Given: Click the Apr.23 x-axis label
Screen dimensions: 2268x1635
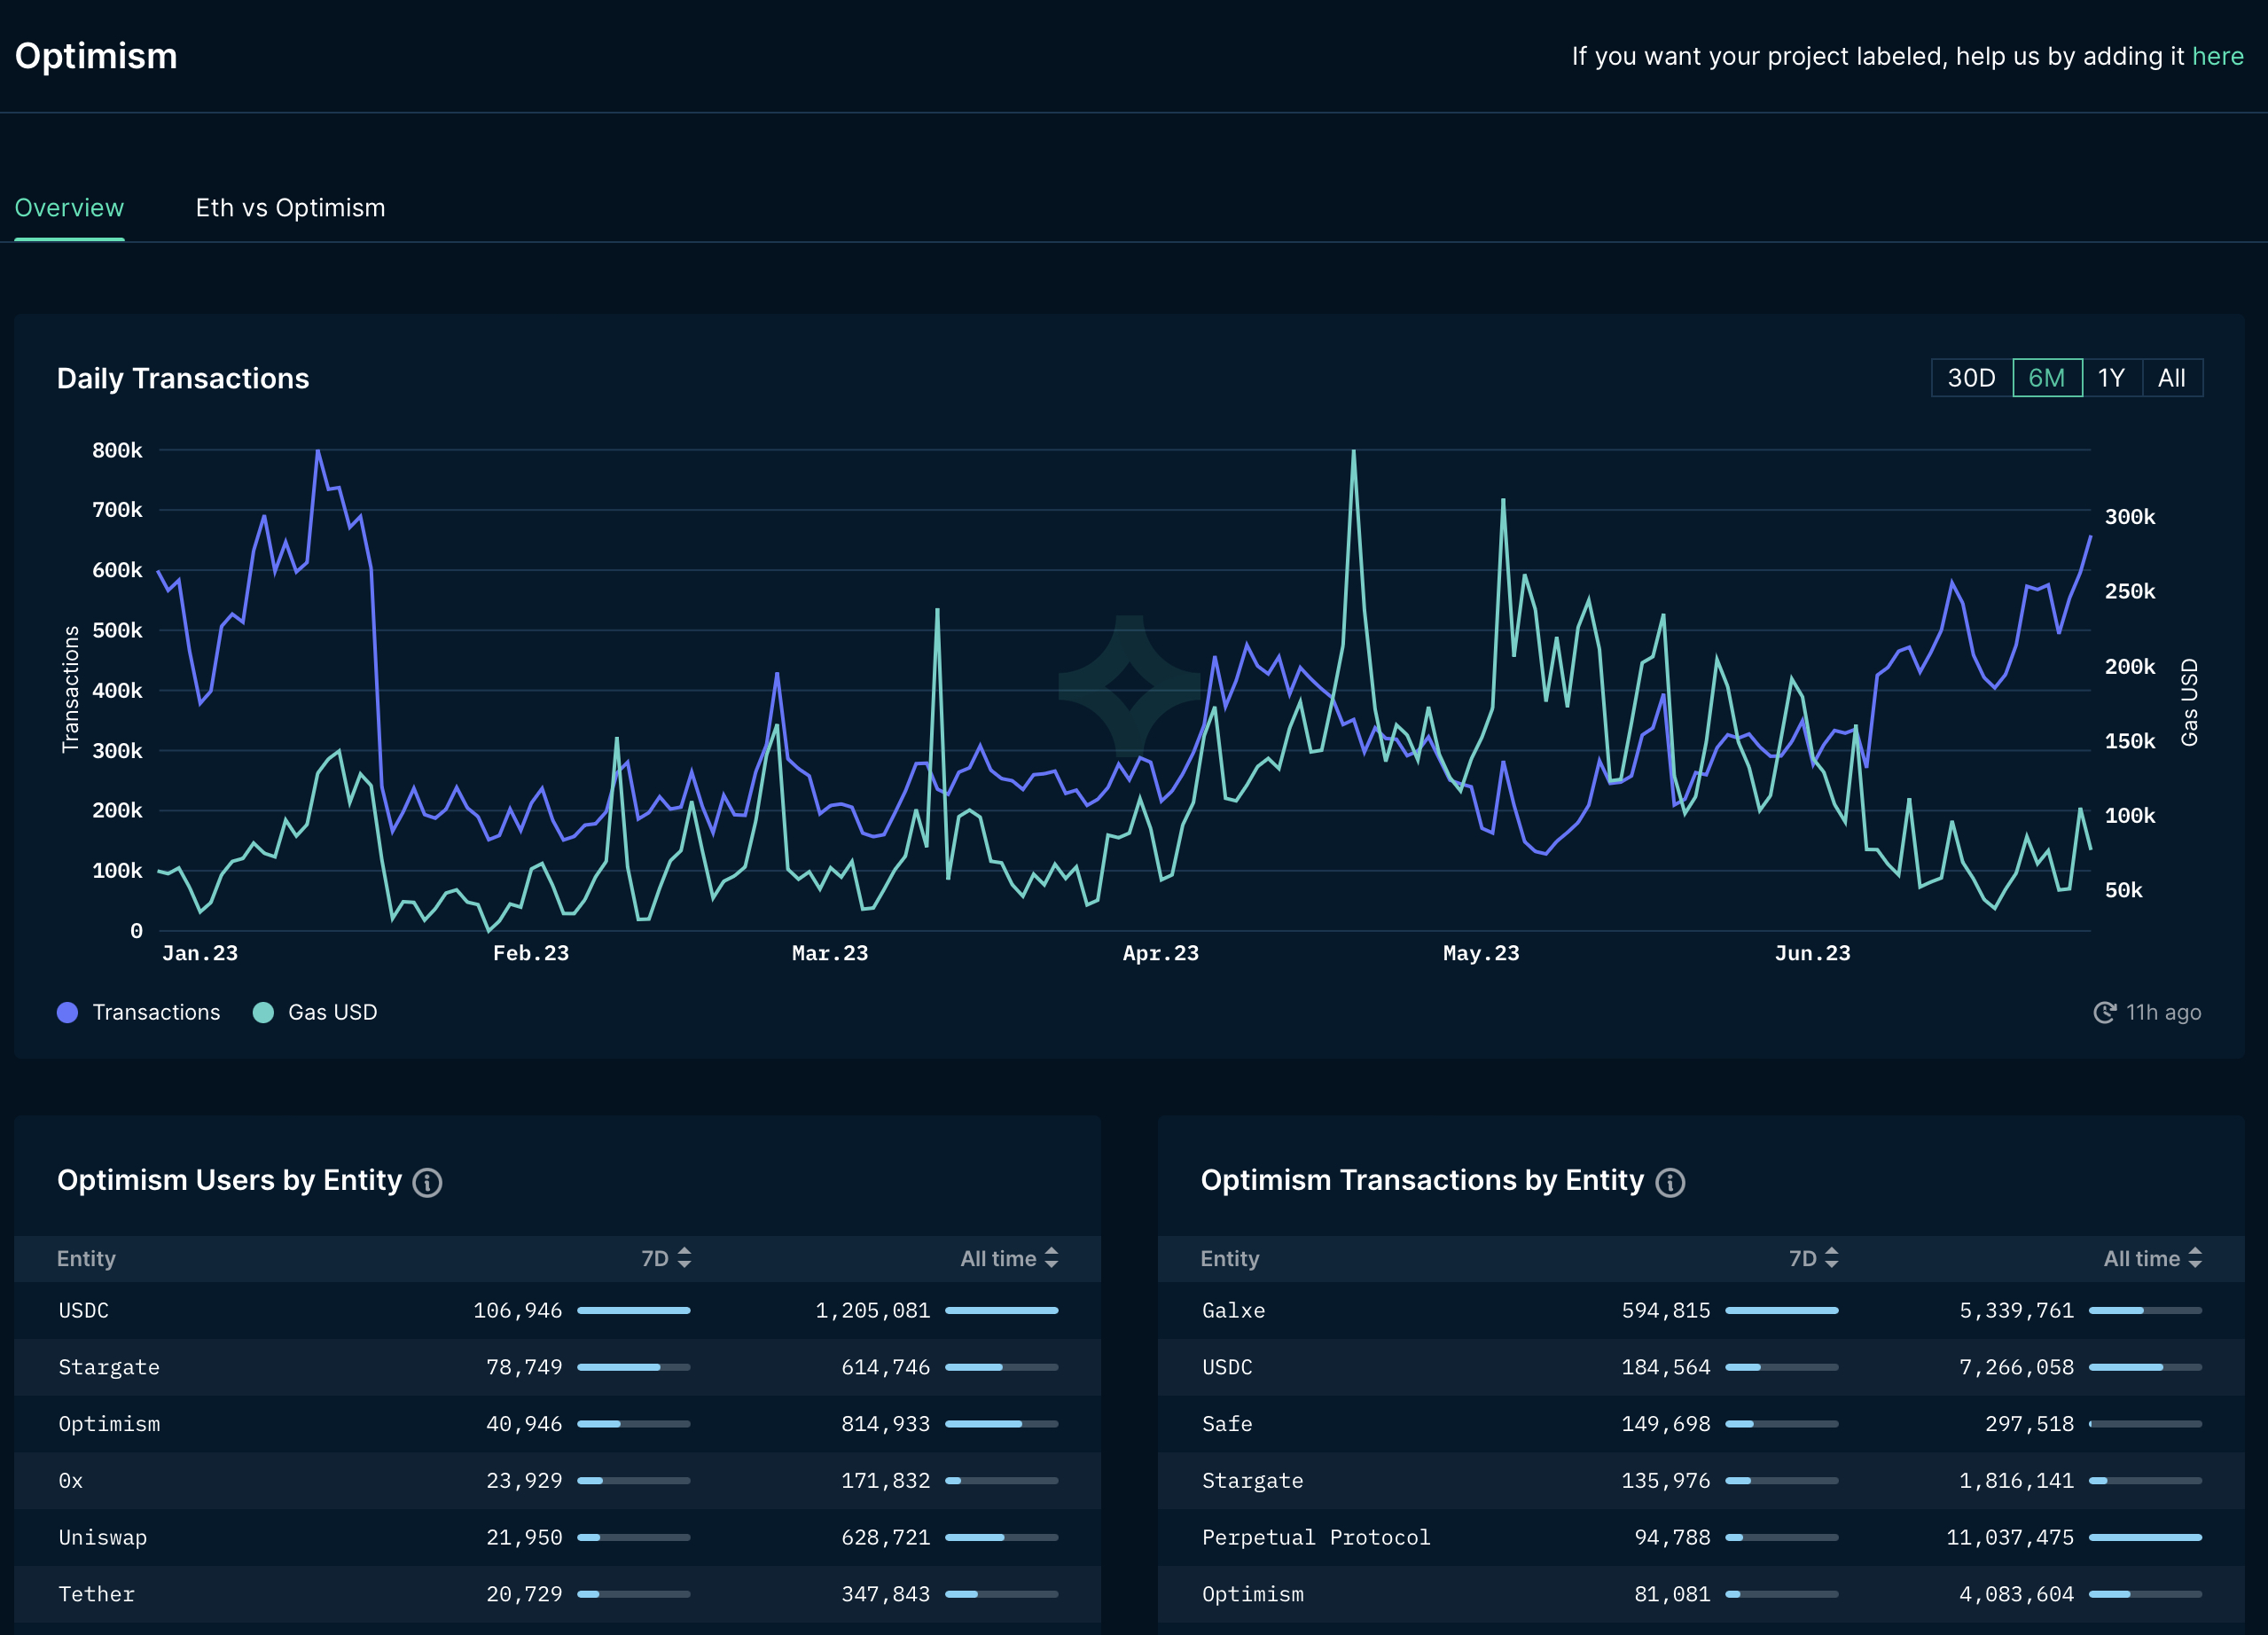Looking at the screenshot, I should pos(1160,953).
